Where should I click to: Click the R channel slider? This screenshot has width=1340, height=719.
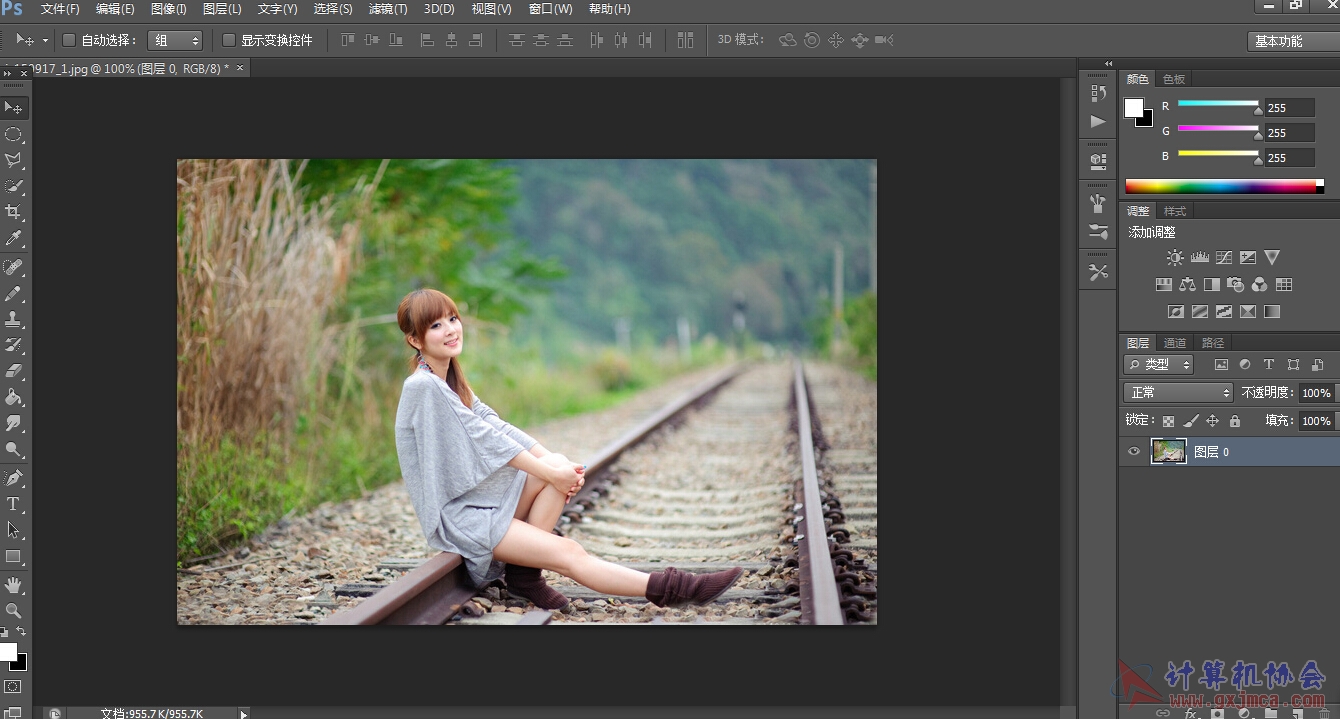tap(1218, 103)
